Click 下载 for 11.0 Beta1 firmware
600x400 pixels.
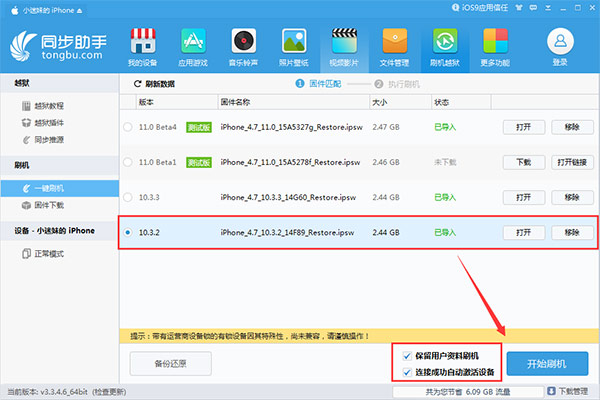[x=523, y=162]
